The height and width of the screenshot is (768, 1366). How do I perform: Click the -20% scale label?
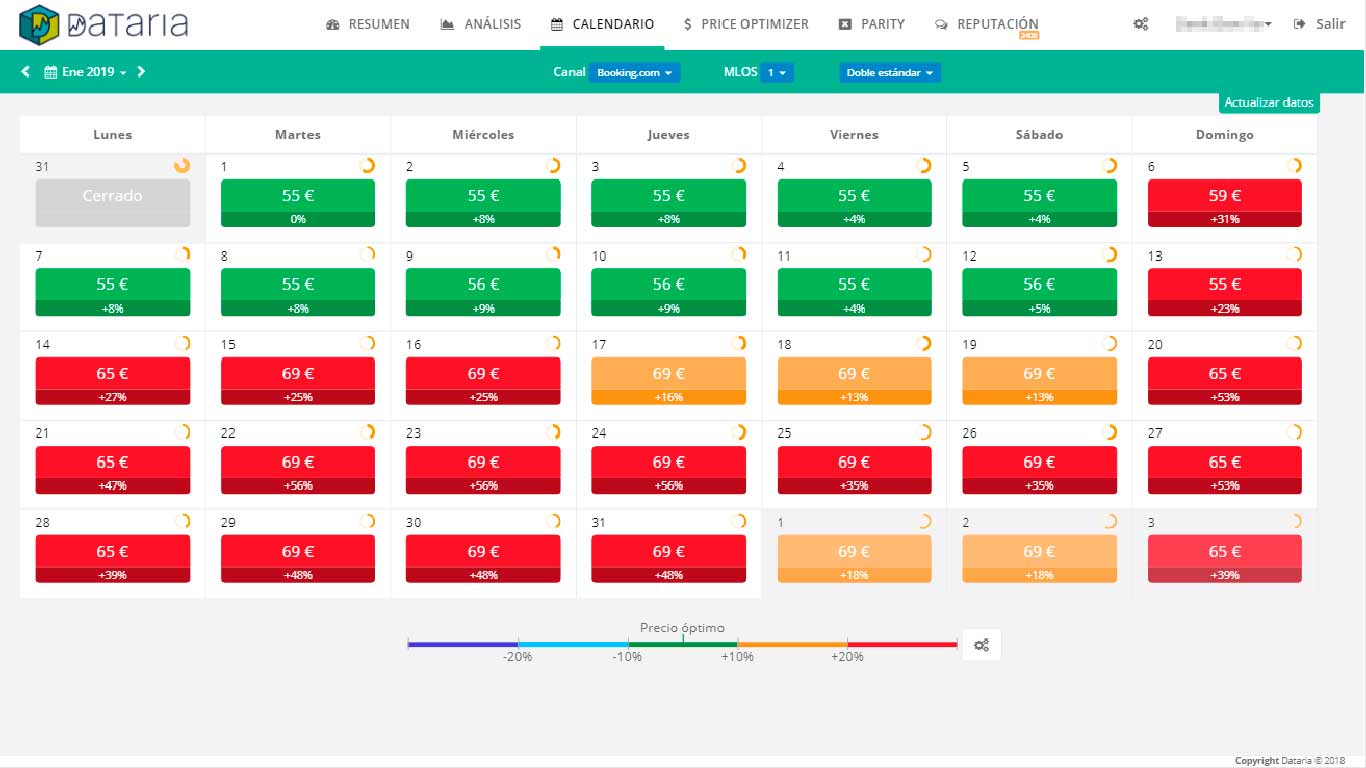pos(517,657)
